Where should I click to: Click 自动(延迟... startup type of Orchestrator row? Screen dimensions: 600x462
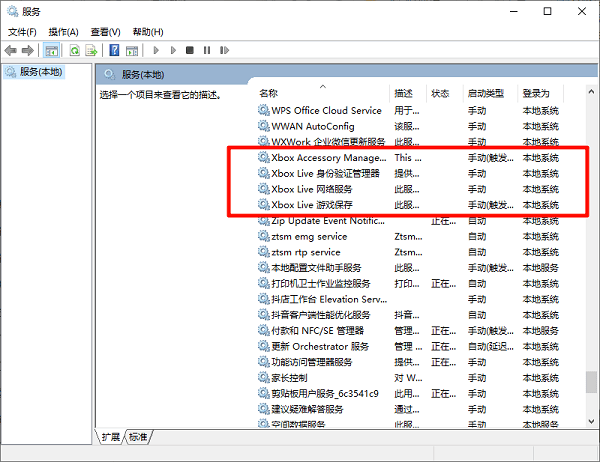(x=491, y=346)
